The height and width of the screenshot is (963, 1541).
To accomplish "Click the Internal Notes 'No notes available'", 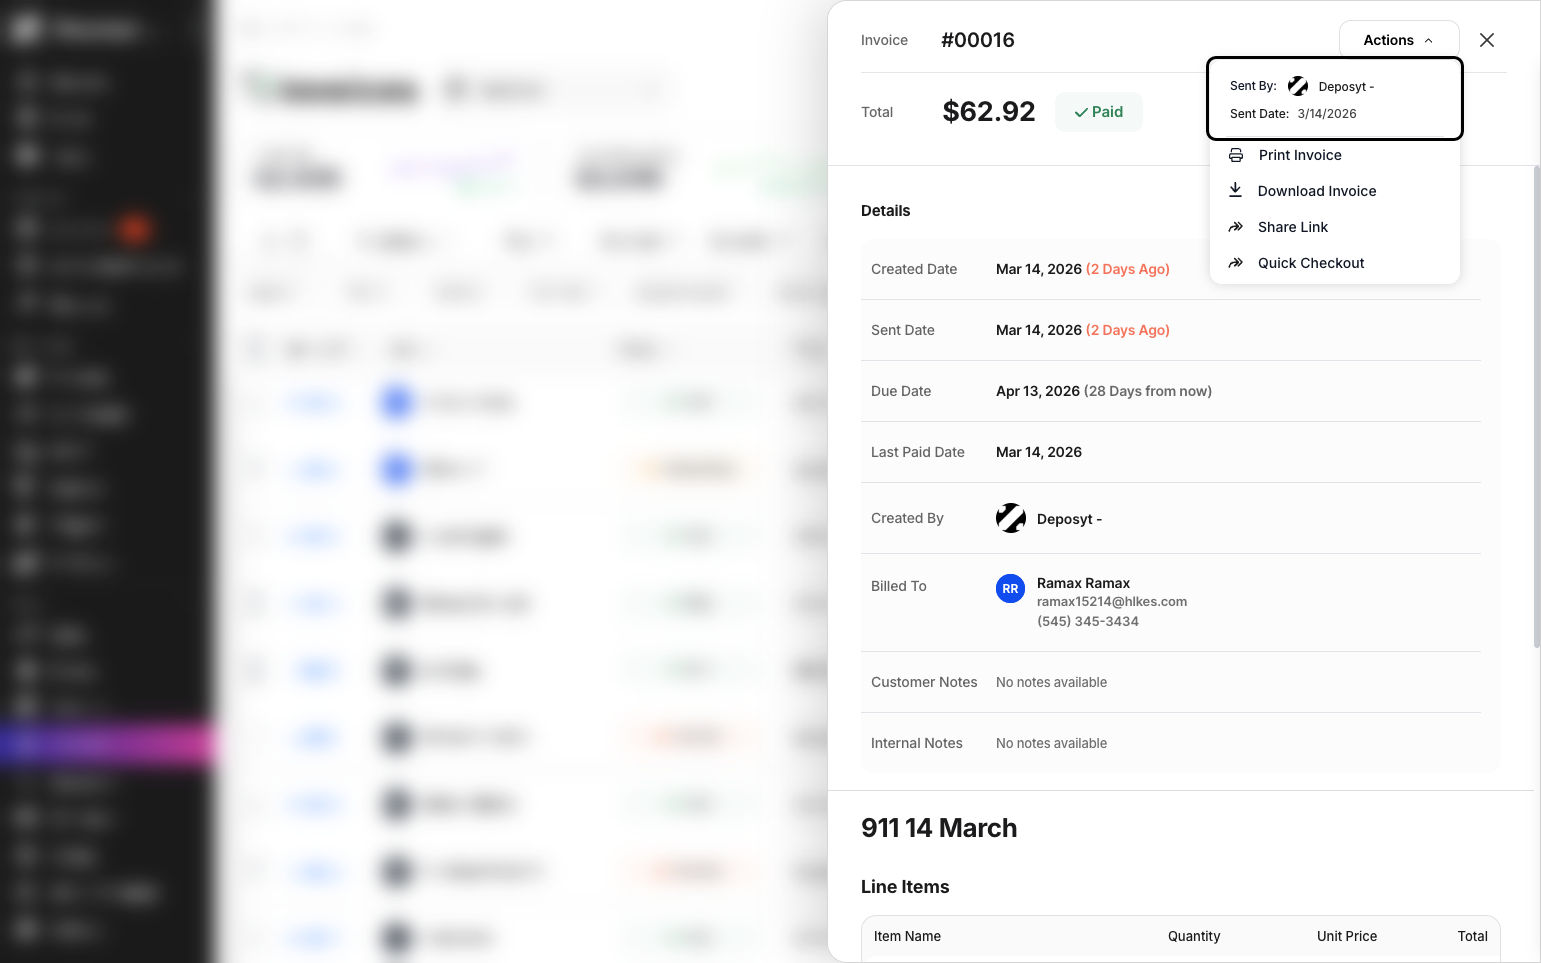I will 1051,743.
